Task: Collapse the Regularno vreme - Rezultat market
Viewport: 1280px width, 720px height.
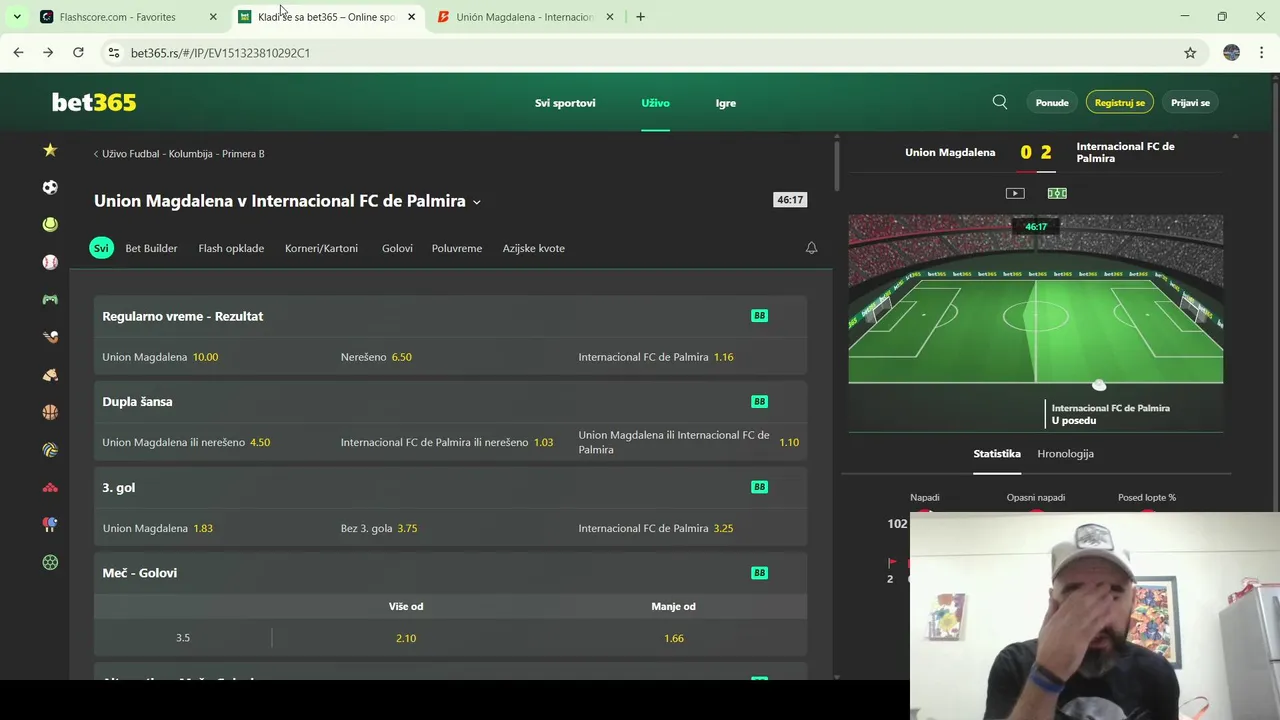Action: pos(450,316)
